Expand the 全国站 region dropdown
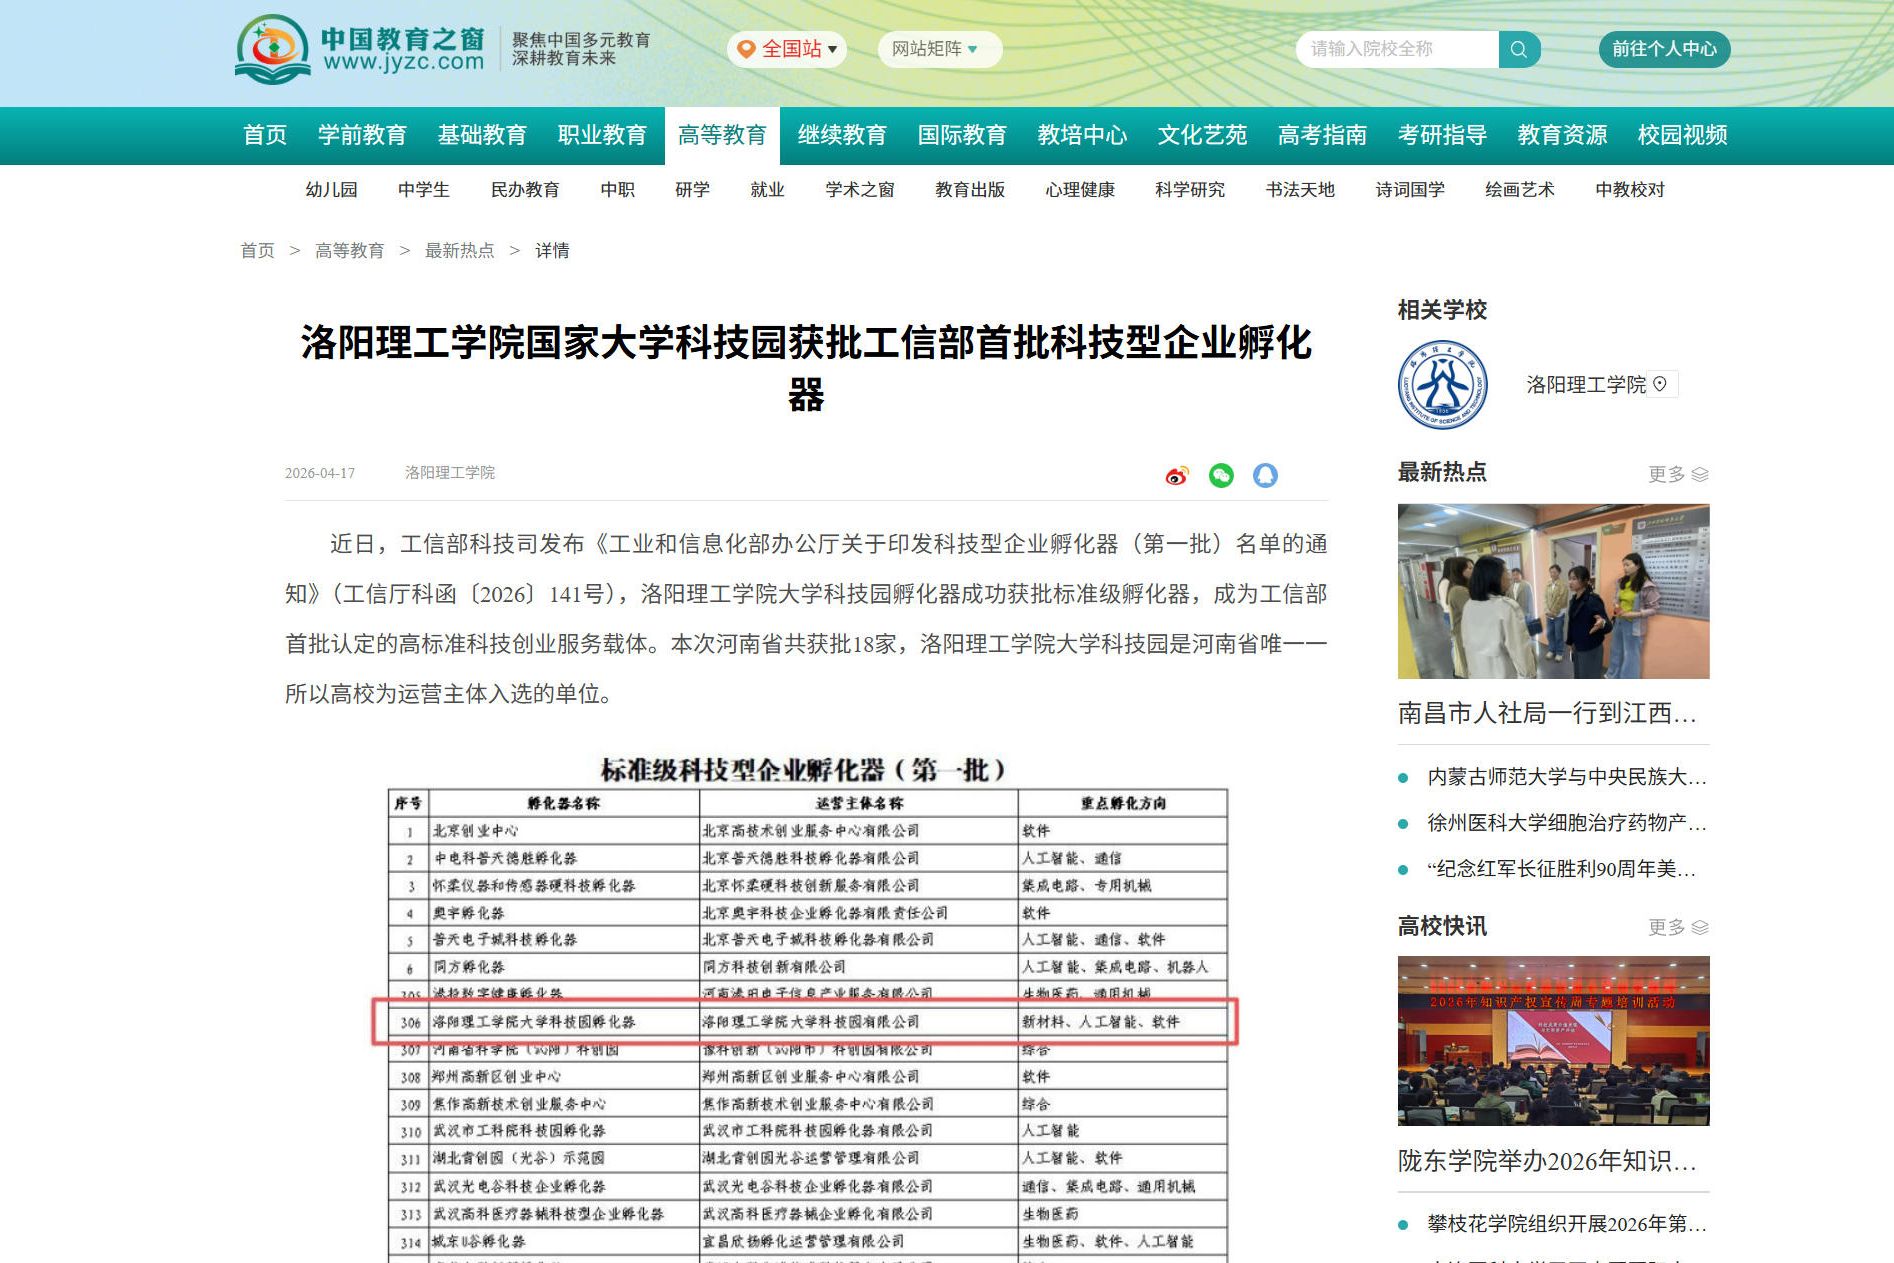 tap(787, 49)
